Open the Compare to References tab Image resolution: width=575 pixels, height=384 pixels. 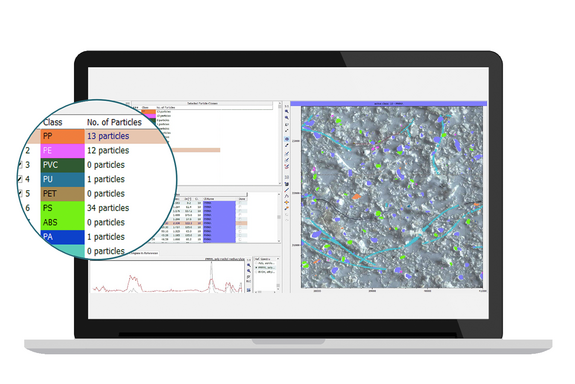click(x=145, y=253)
